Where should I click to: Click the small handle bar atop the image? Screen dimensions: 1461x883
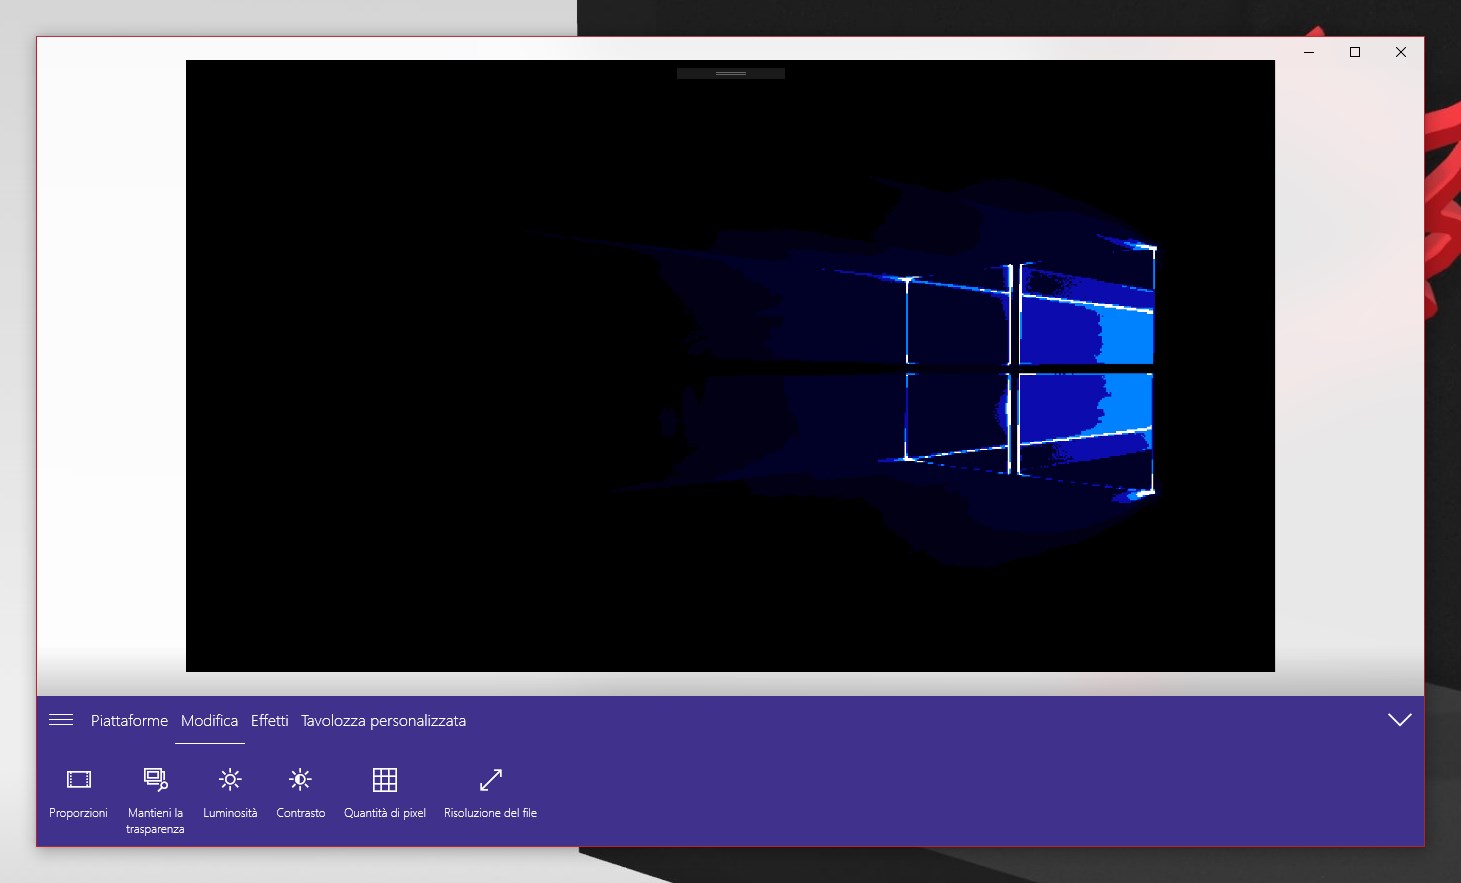coord(731,73)
